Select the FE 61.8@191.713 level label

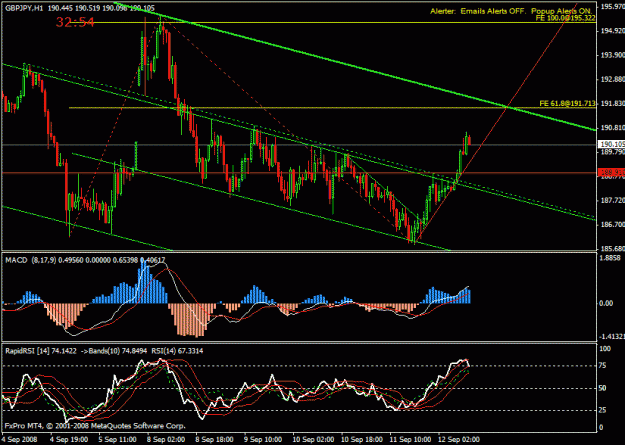[x=568, y=103]
